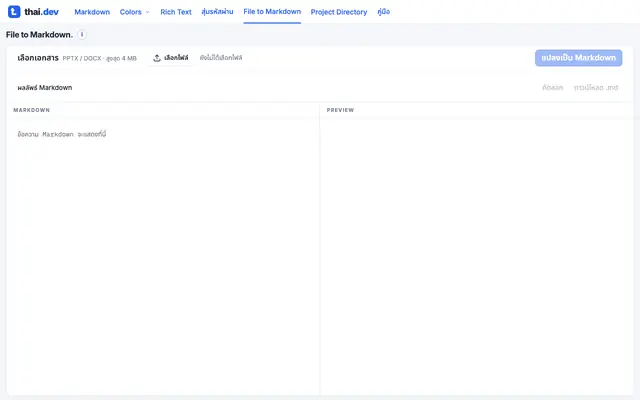The height and width of the screenshot is (400, 640).
Task: Expand the Colors dropdown chevron
Action: [148, 12]
